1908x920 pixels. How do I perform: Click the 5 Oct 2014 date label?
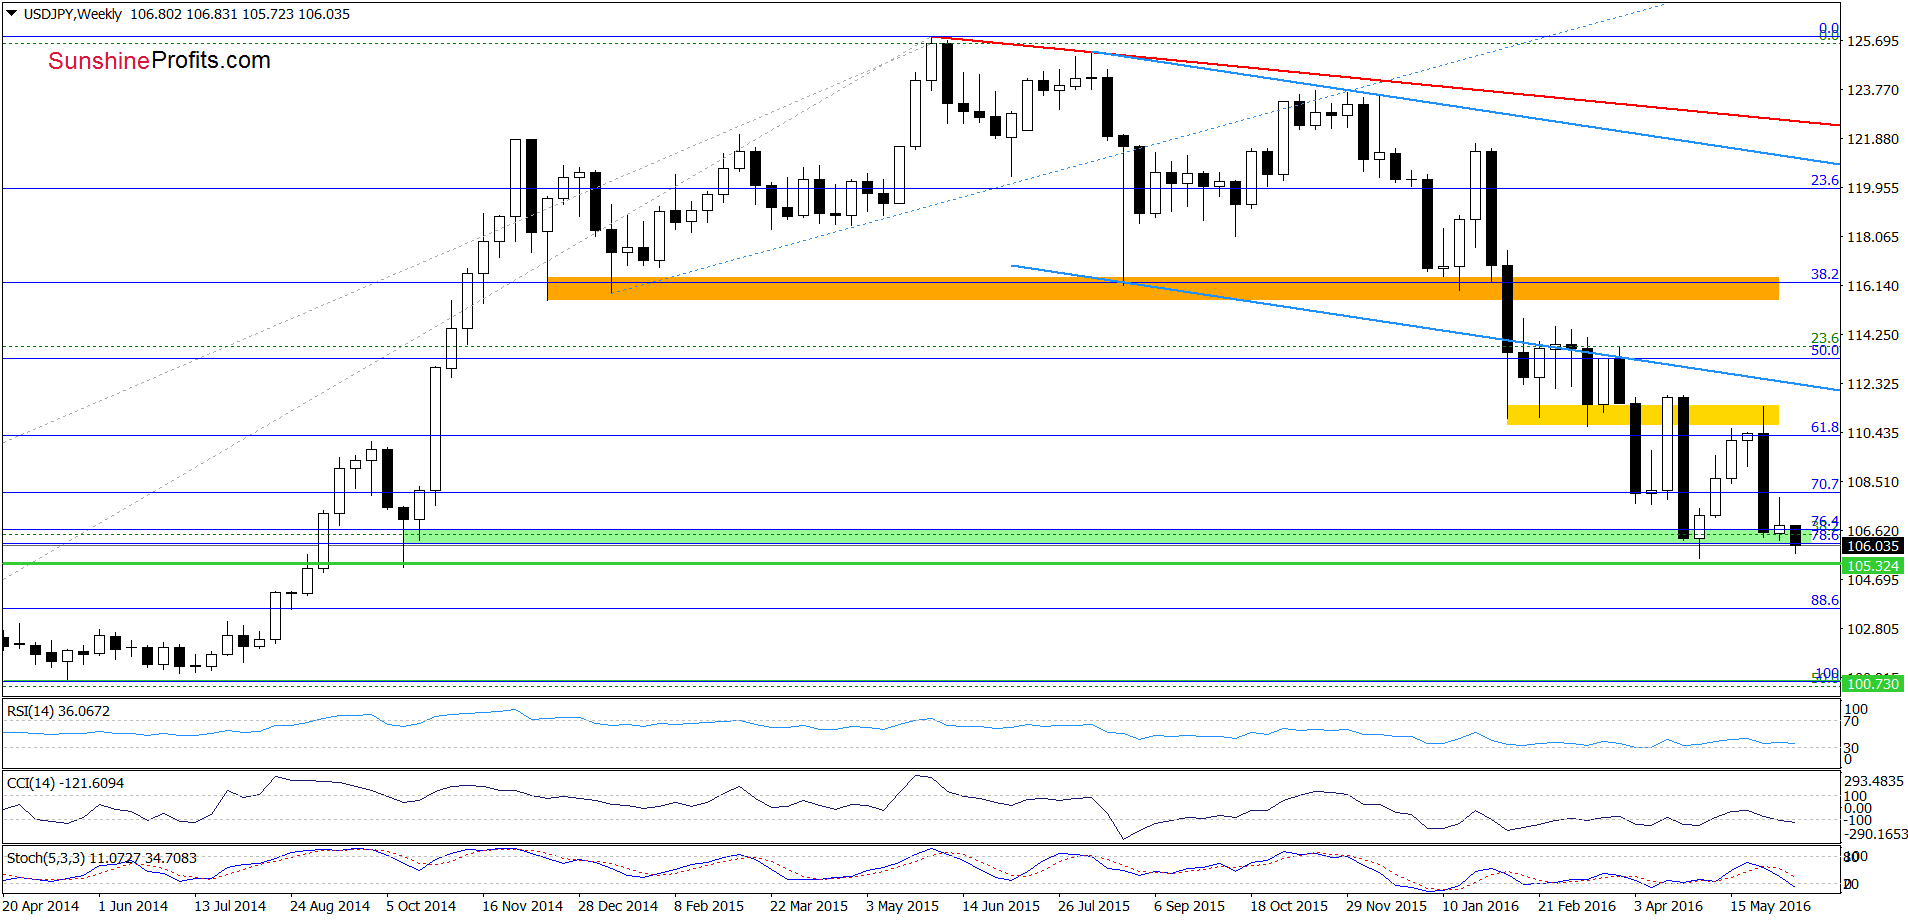421,906
